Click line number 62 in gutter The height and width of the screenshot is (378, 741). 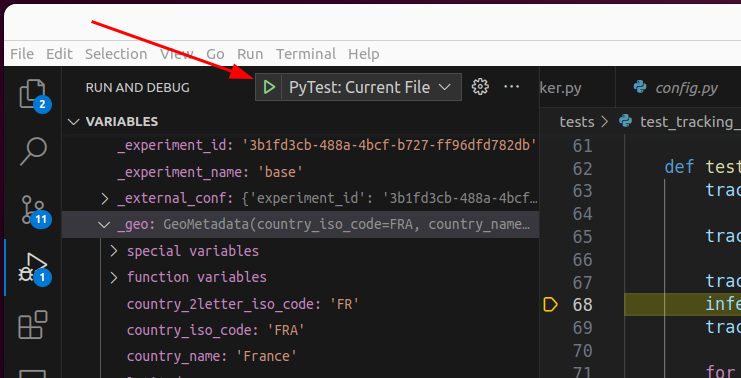click(x=582, y=168)
